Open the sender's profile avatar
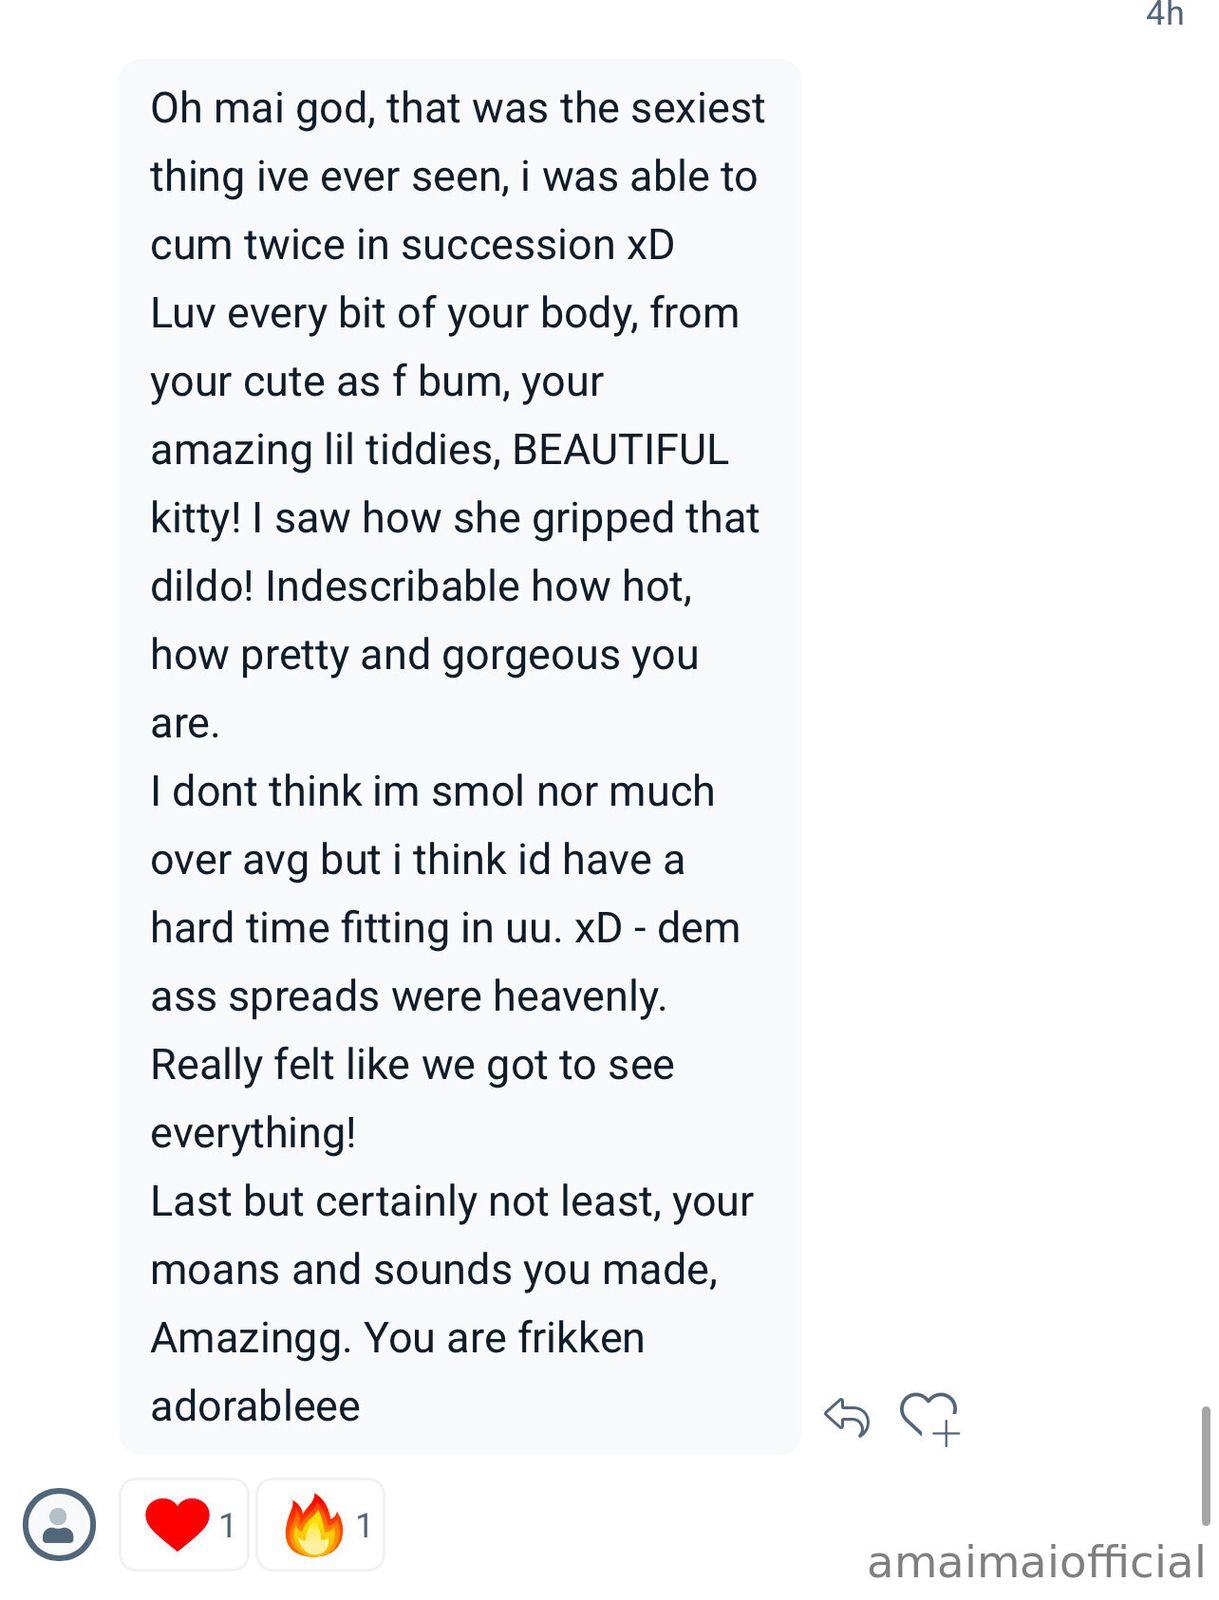Screen dimensions: 1219x1600 [59, 1525]
